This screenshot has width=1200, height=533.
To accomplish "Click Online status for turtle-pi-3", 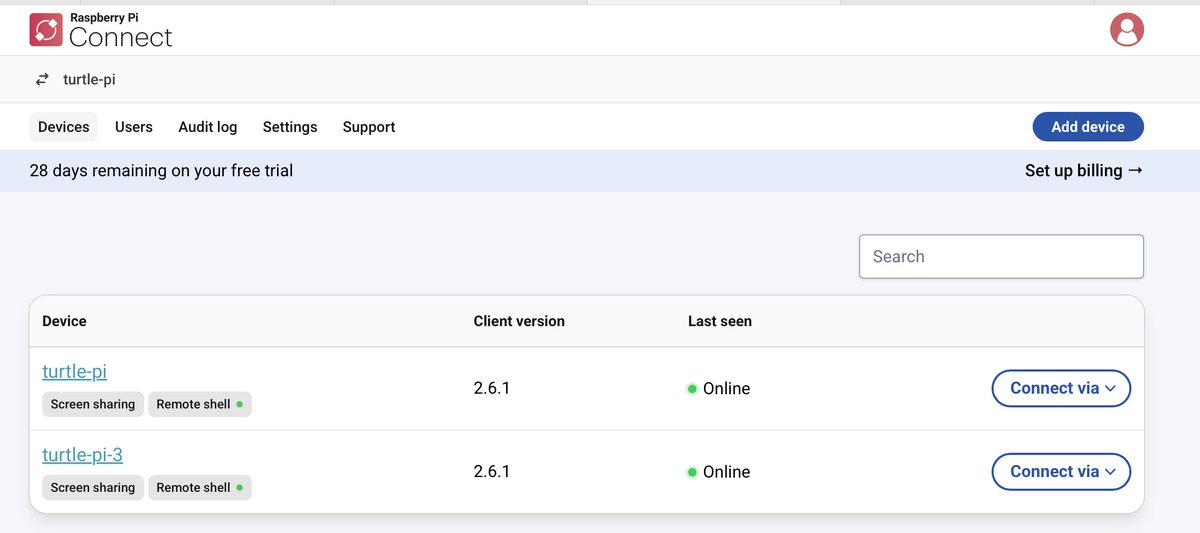I will 719,471.
